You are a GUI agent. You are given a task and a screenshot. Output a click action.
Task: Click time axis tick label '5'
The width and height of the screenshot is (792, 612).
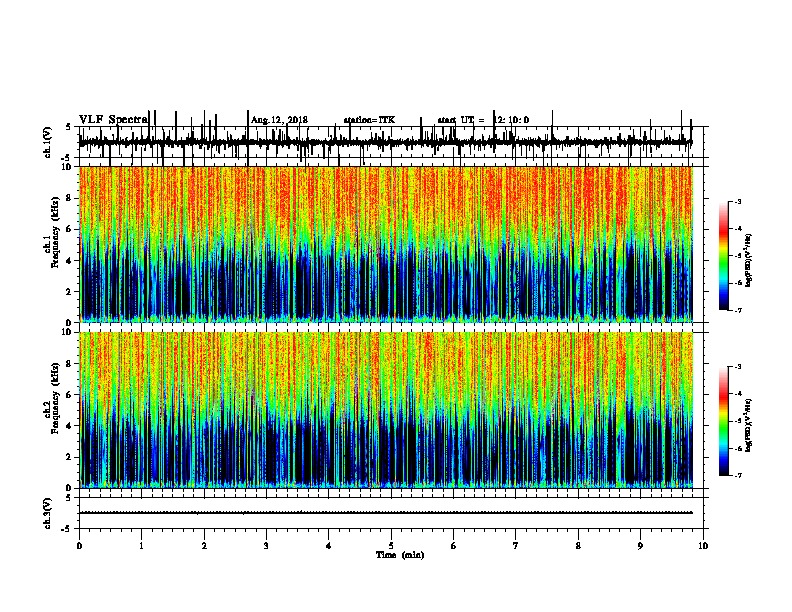[x=391, y=545]
